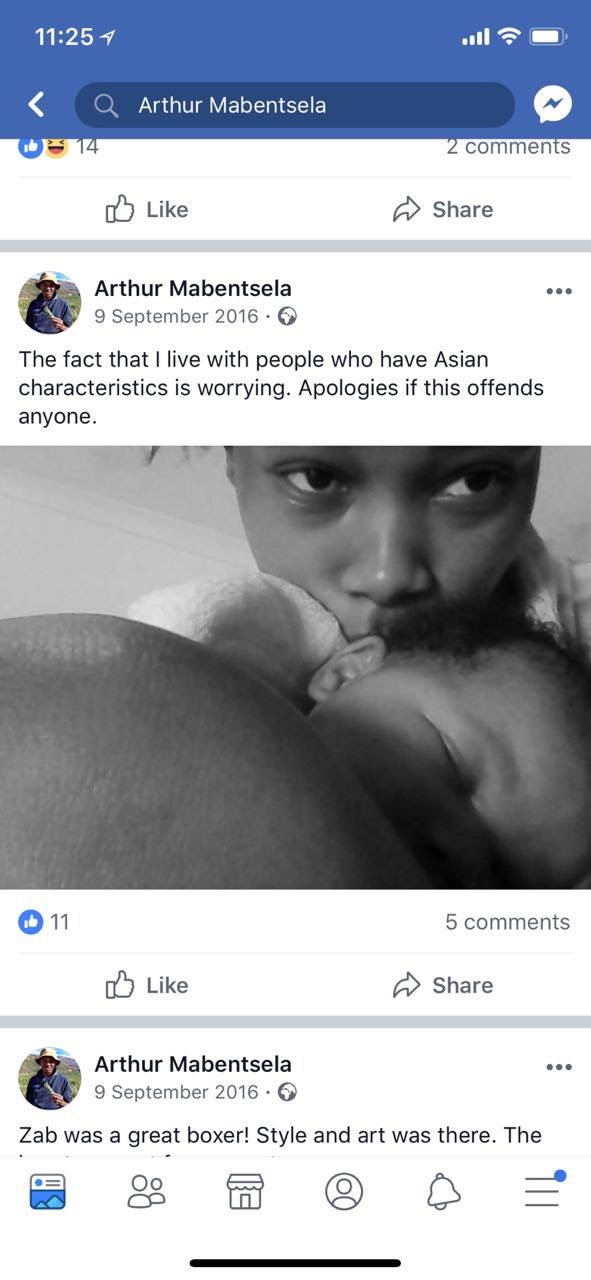This screenshot has height=1280, width=591.
Task: View the 5 comments on the post
Action: [507, 922]
